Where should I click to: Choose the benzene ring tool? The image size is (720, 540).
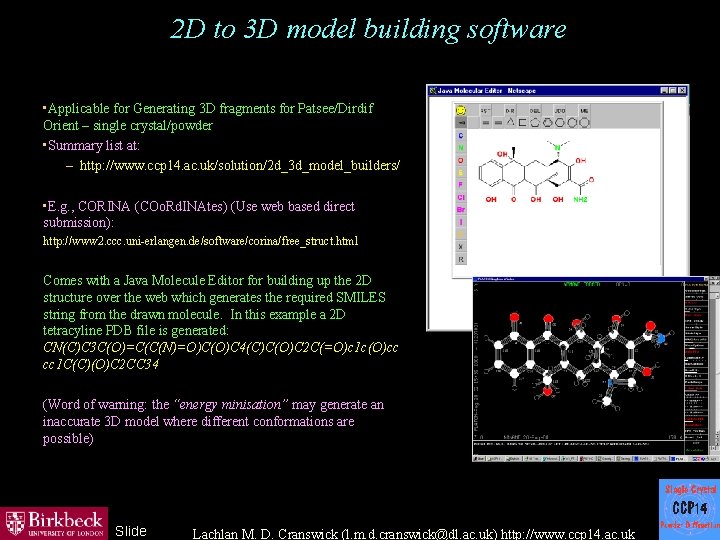pos(547,123)
